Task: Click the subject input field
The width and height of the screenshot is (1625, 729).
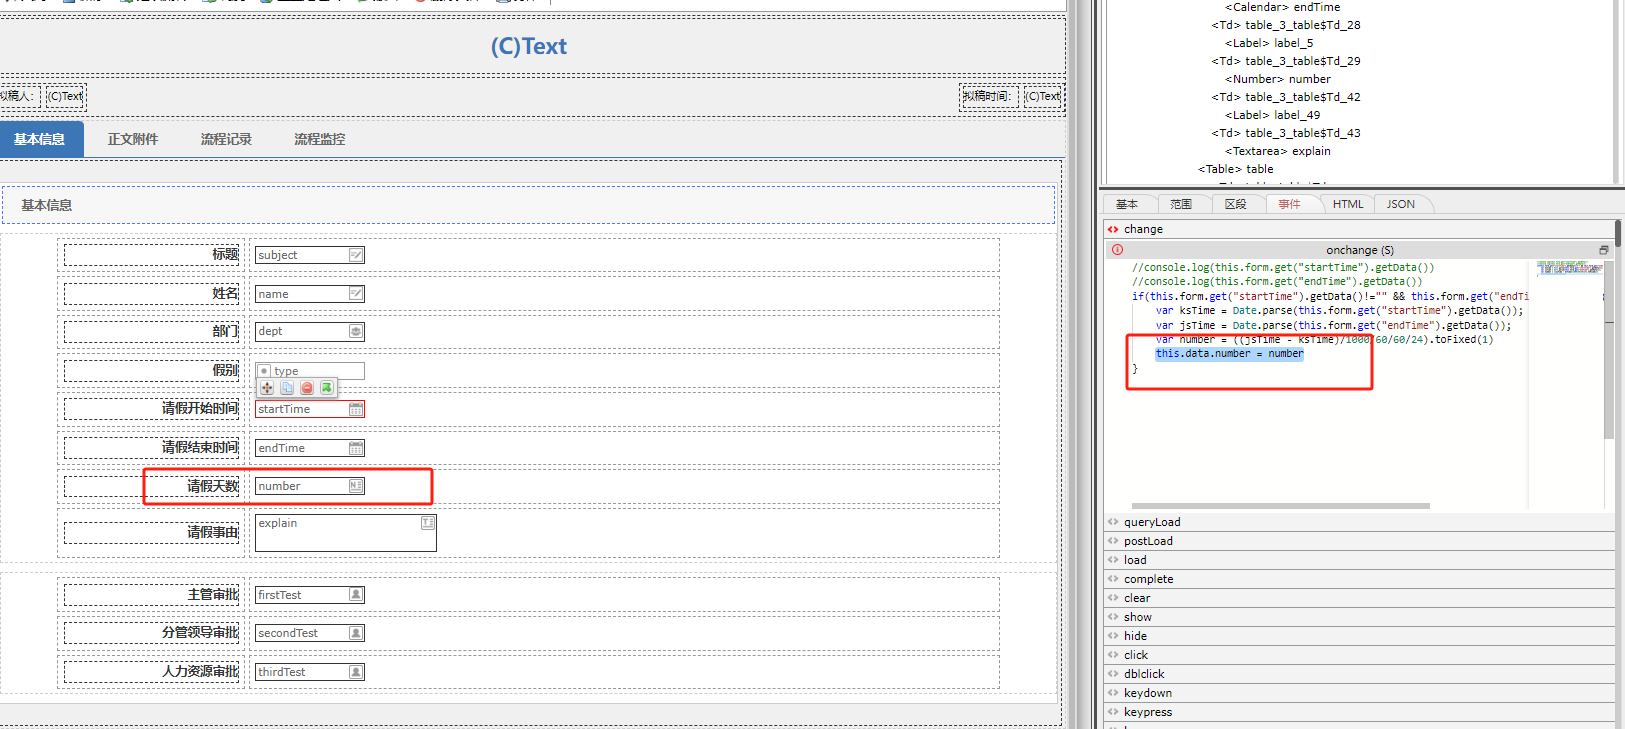Action: [310, 255]
